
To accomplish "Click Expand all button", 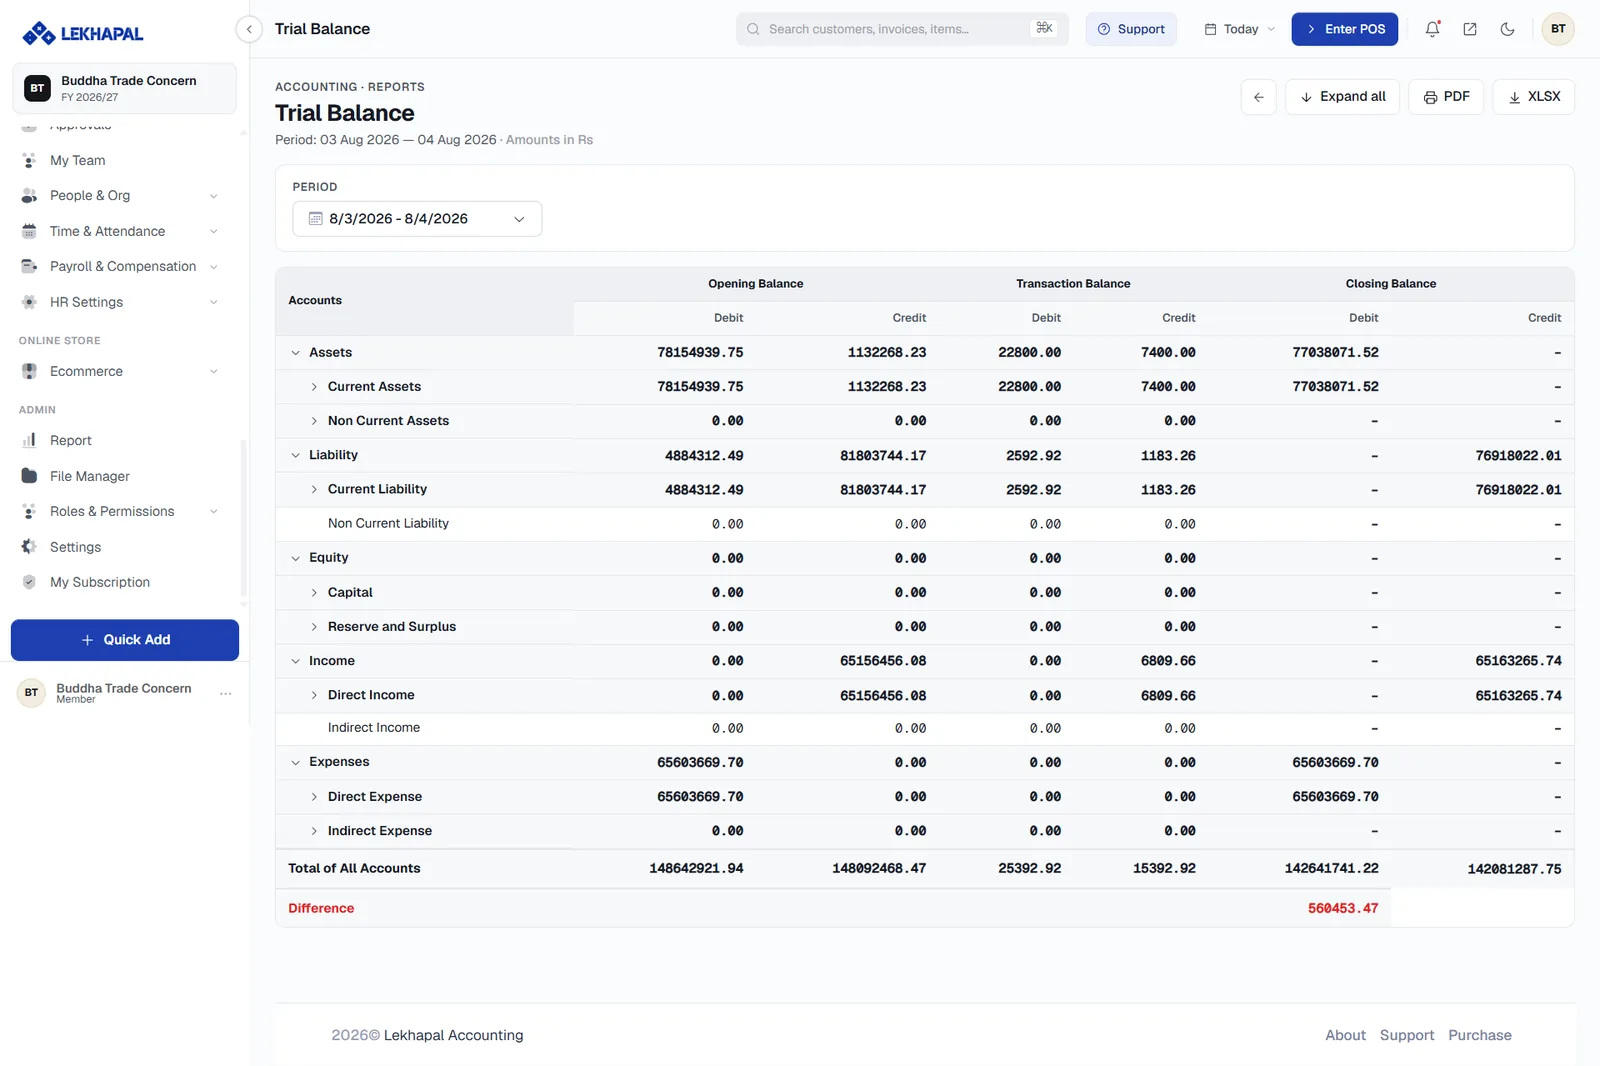I will pos(1342,97).
